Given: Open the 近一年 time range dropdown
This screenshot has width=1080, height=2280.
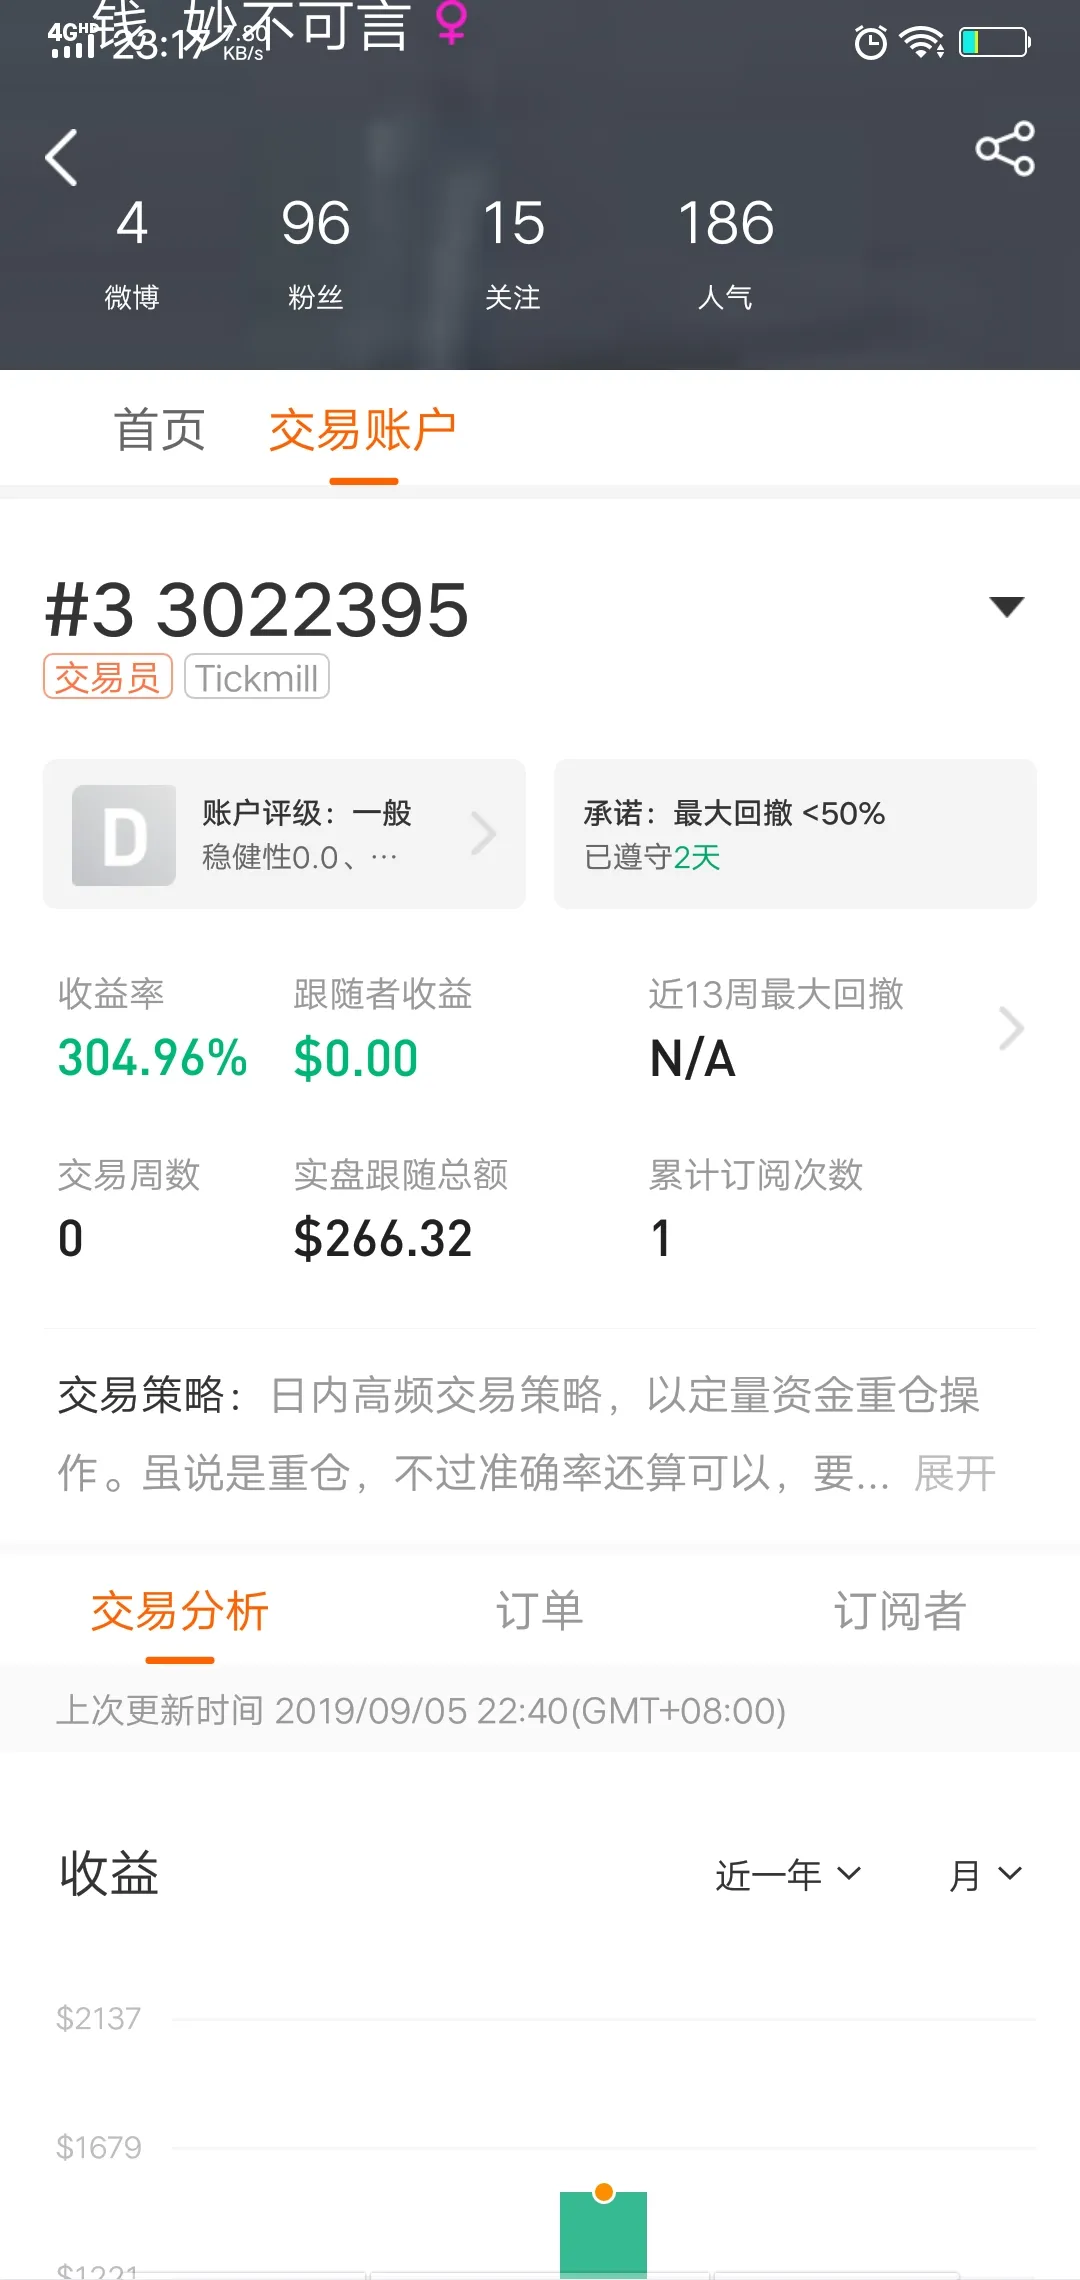Looking at the screenshot, I should click(x=788, y=1875).
